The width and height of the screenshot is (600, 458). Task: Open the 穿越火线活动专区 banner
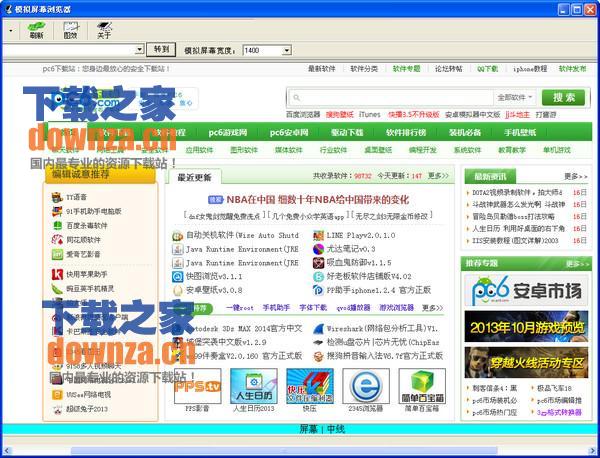tap(526, 362)
